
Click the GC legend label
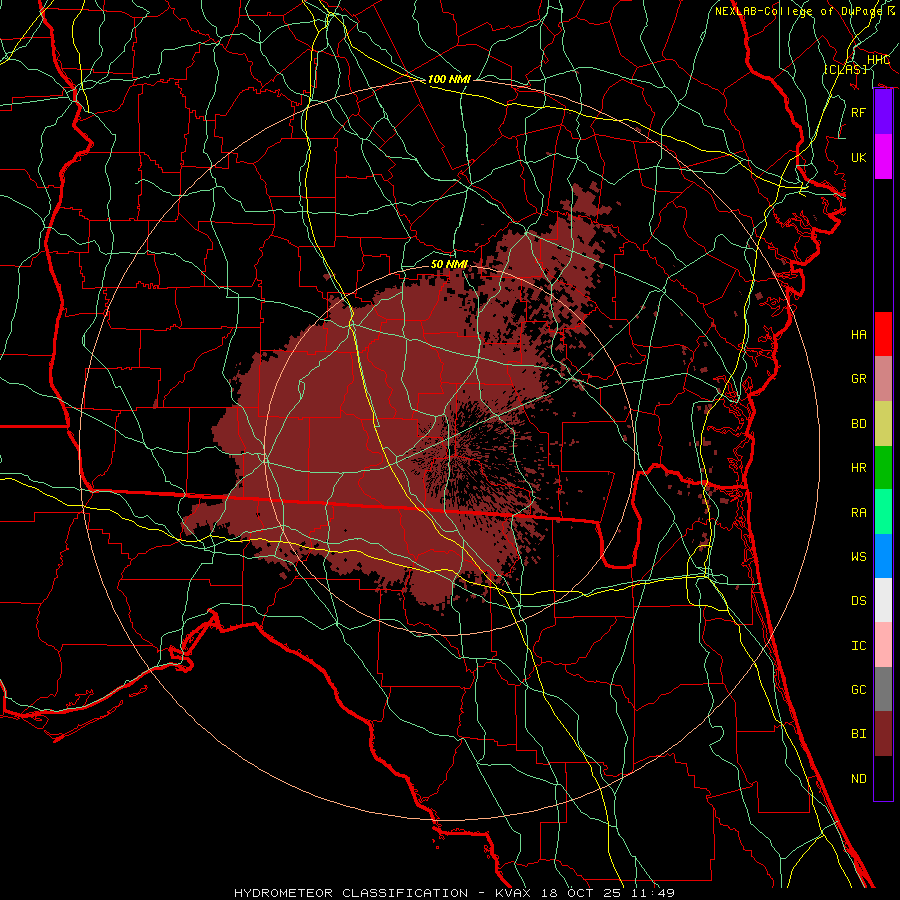pos(859,690)
